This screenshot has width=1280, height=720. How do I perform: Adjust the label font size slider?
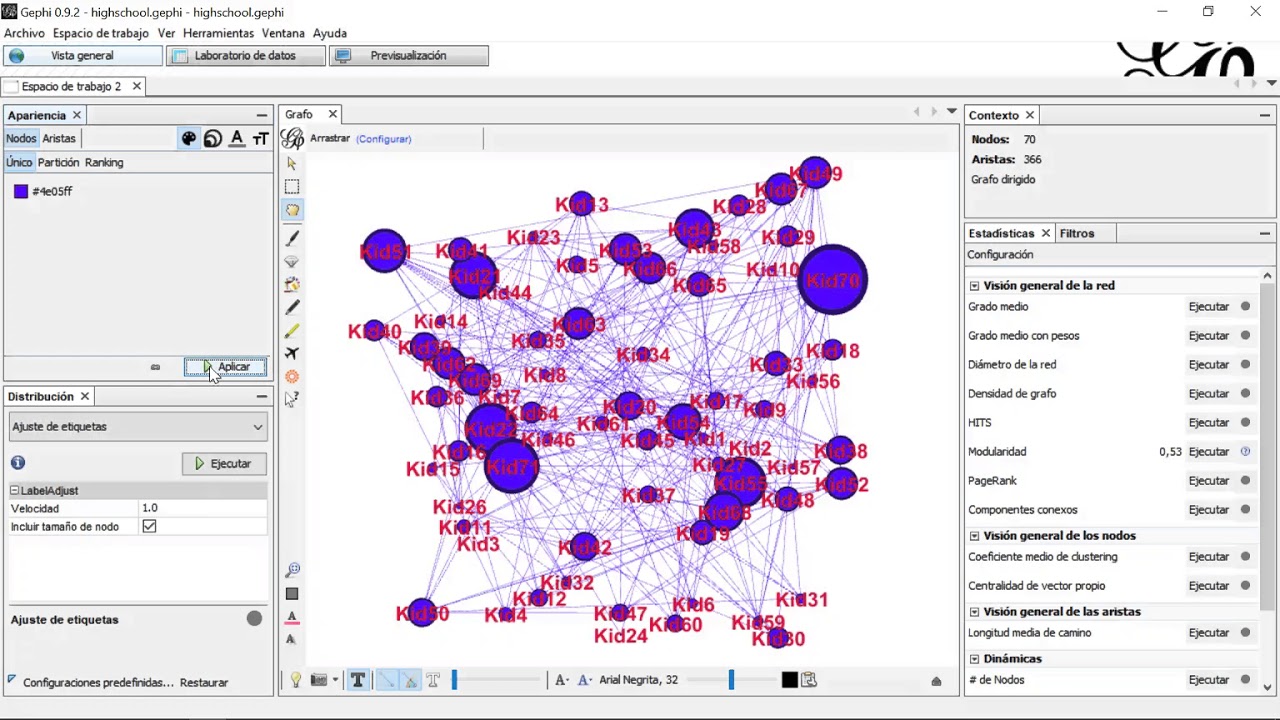(x=730, y=680)
